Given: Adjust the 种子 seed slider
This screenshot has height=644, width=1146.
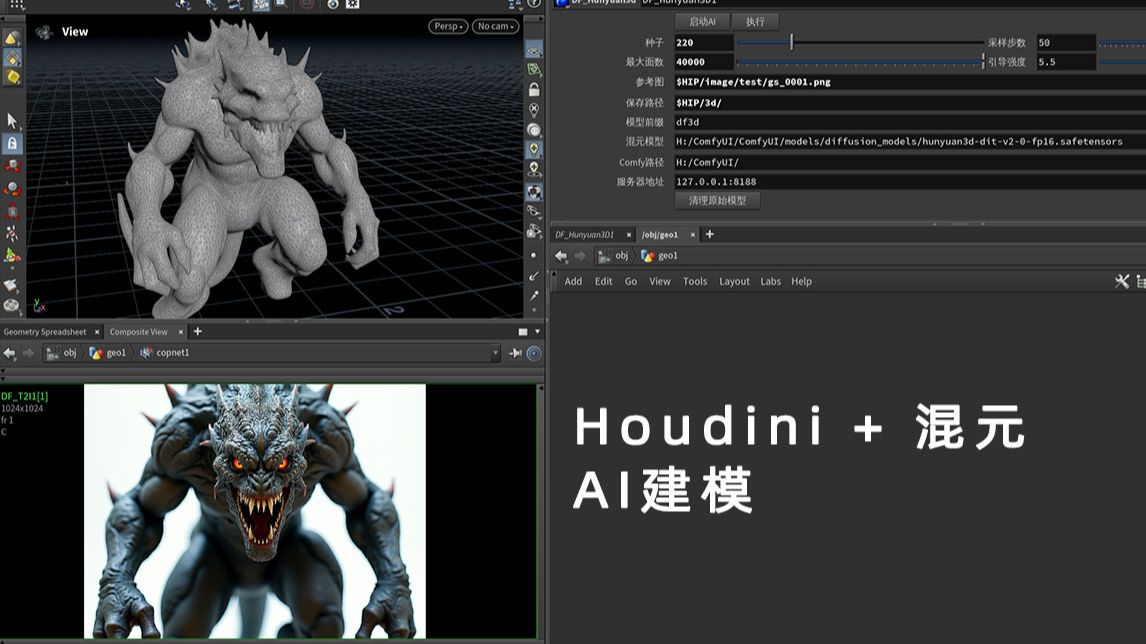Looking at the screenshot, I should (792, 42).
